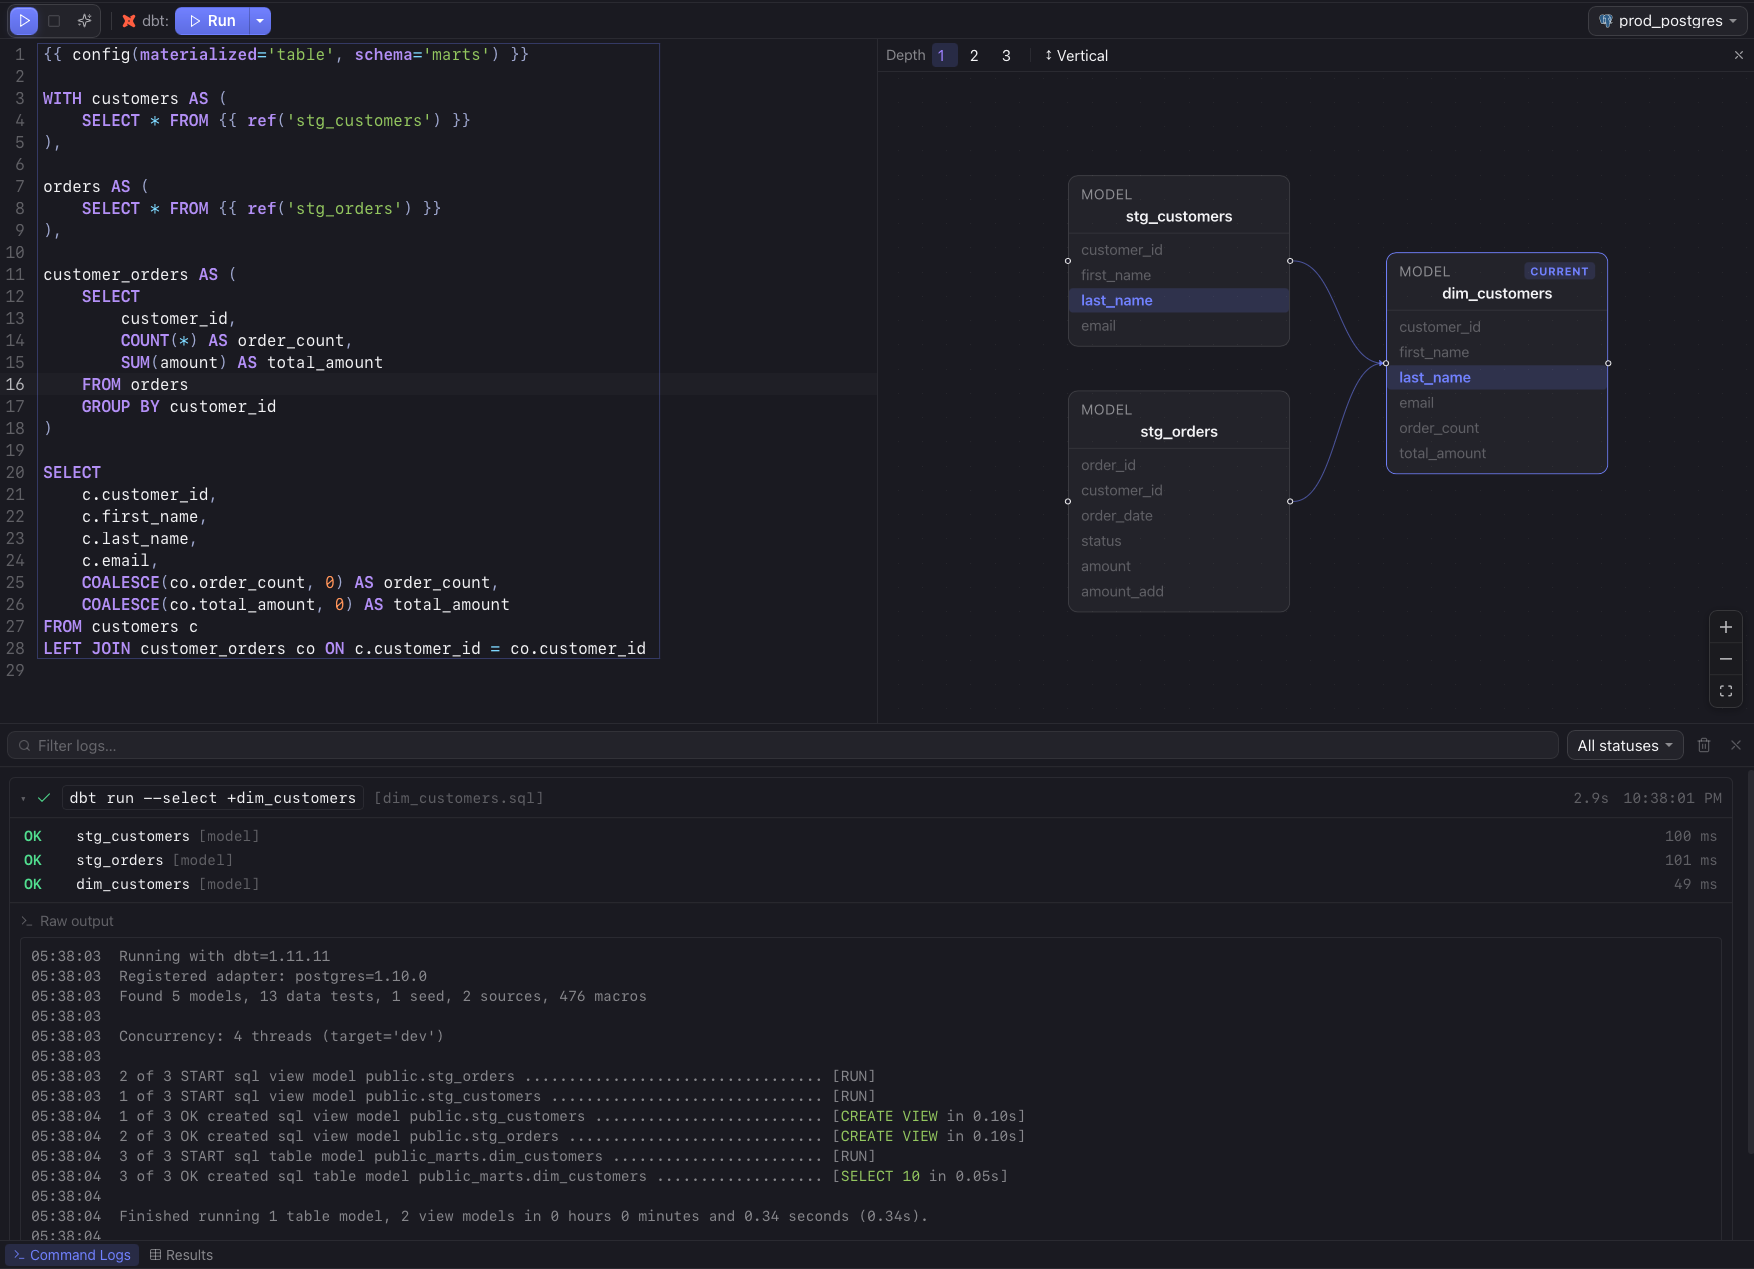Close the logs panel
The width and height of the screenshot is (1754, 1269).
[1736, 745]
